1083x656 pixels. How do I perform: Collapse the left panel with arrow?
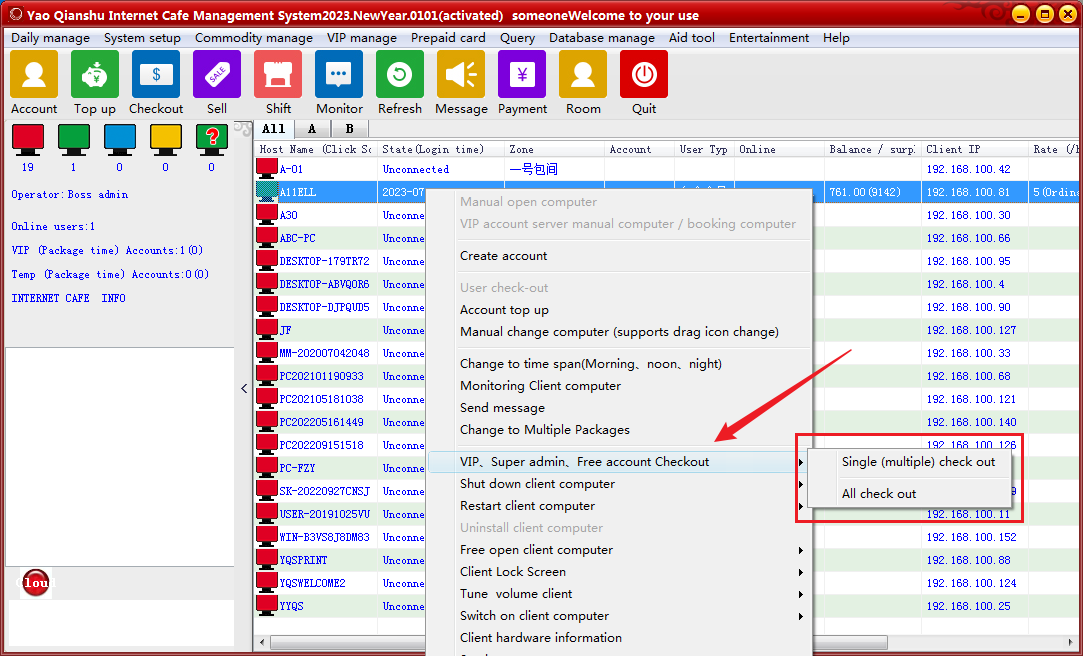(244, 388)
